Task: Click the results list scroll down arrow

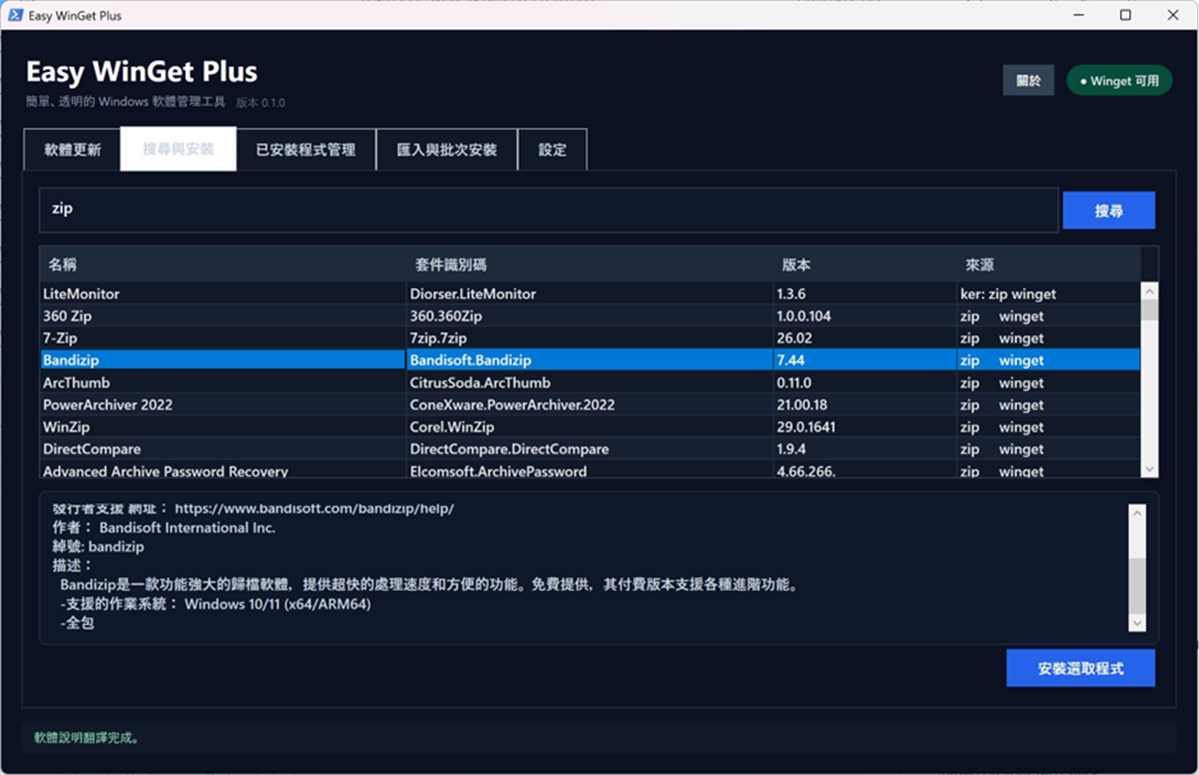Action: point(1149,469)
